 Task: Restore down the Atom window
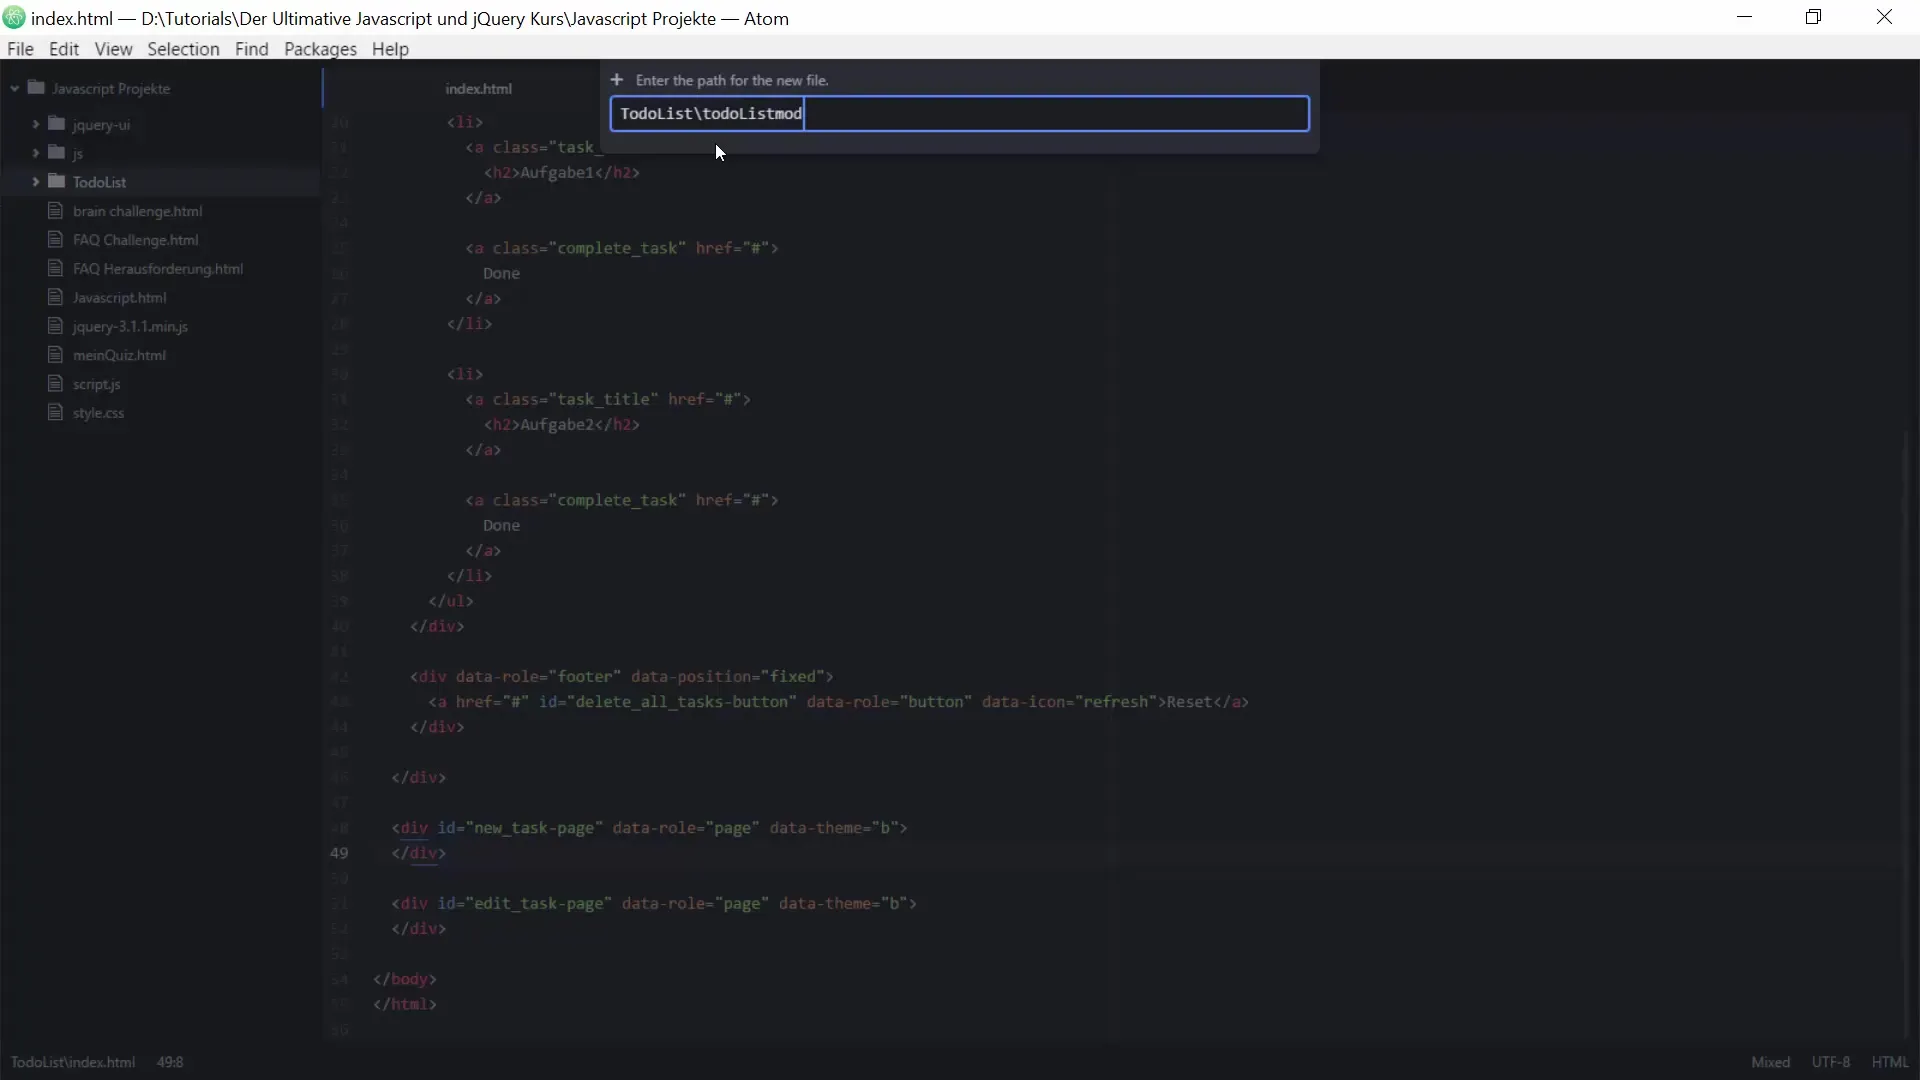1814,17
